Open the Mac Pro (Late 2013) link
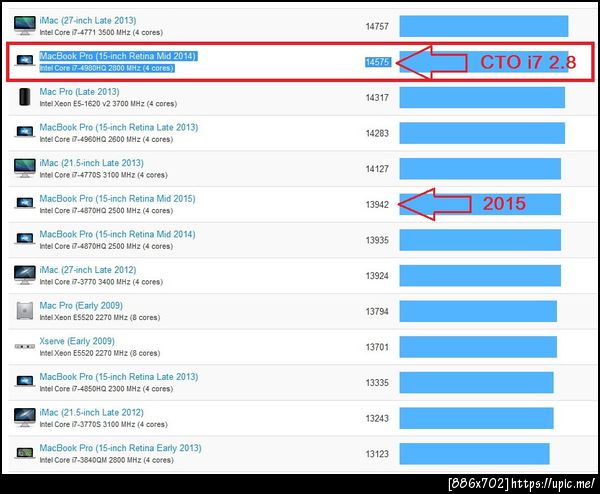Screen dimensions: 600x494 coord(79,92)
